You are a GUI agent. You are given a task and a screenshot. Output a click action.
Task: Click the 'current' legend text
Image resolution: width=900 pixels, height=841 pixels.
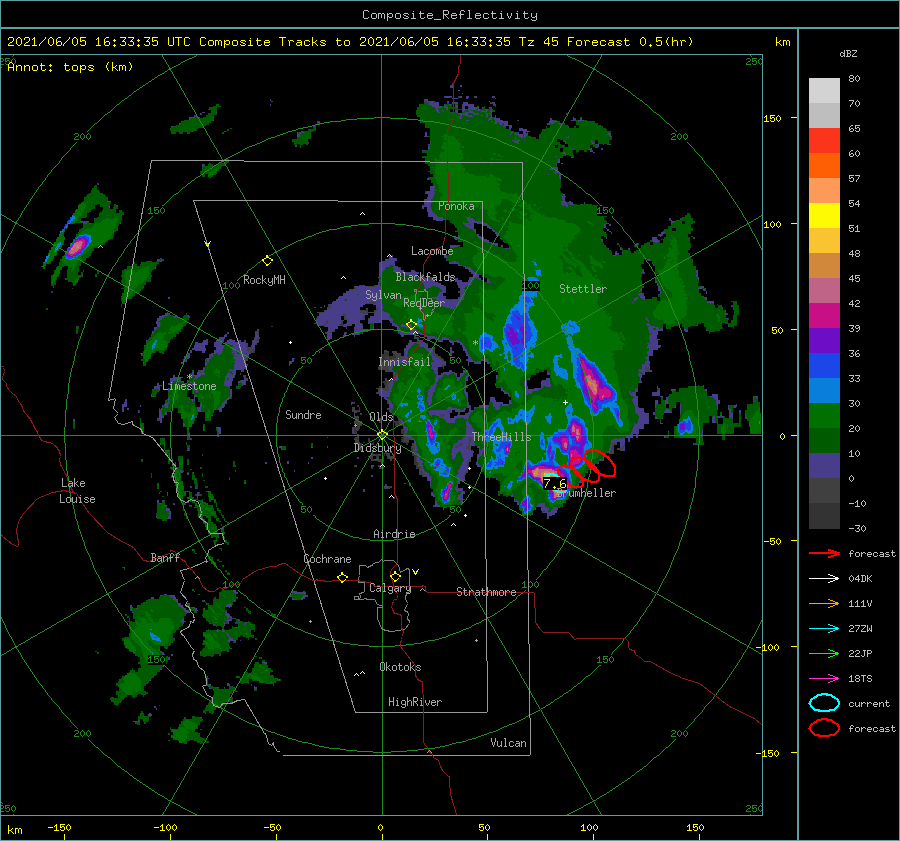point(869,703)
